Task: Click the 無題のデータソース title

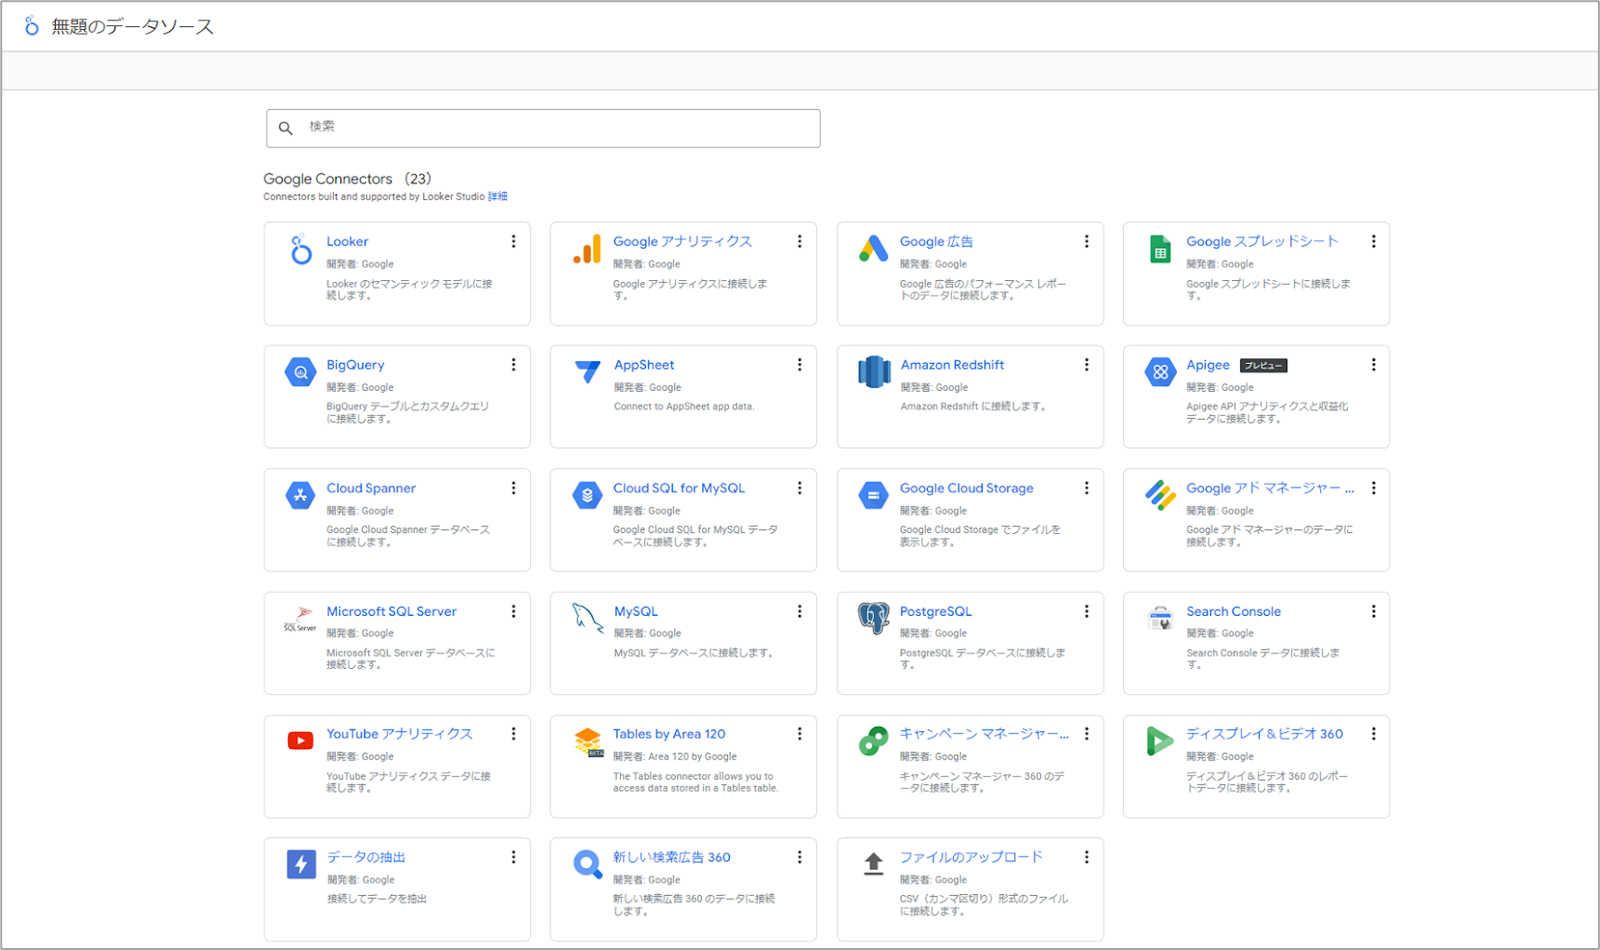Action: click(133, 27)
